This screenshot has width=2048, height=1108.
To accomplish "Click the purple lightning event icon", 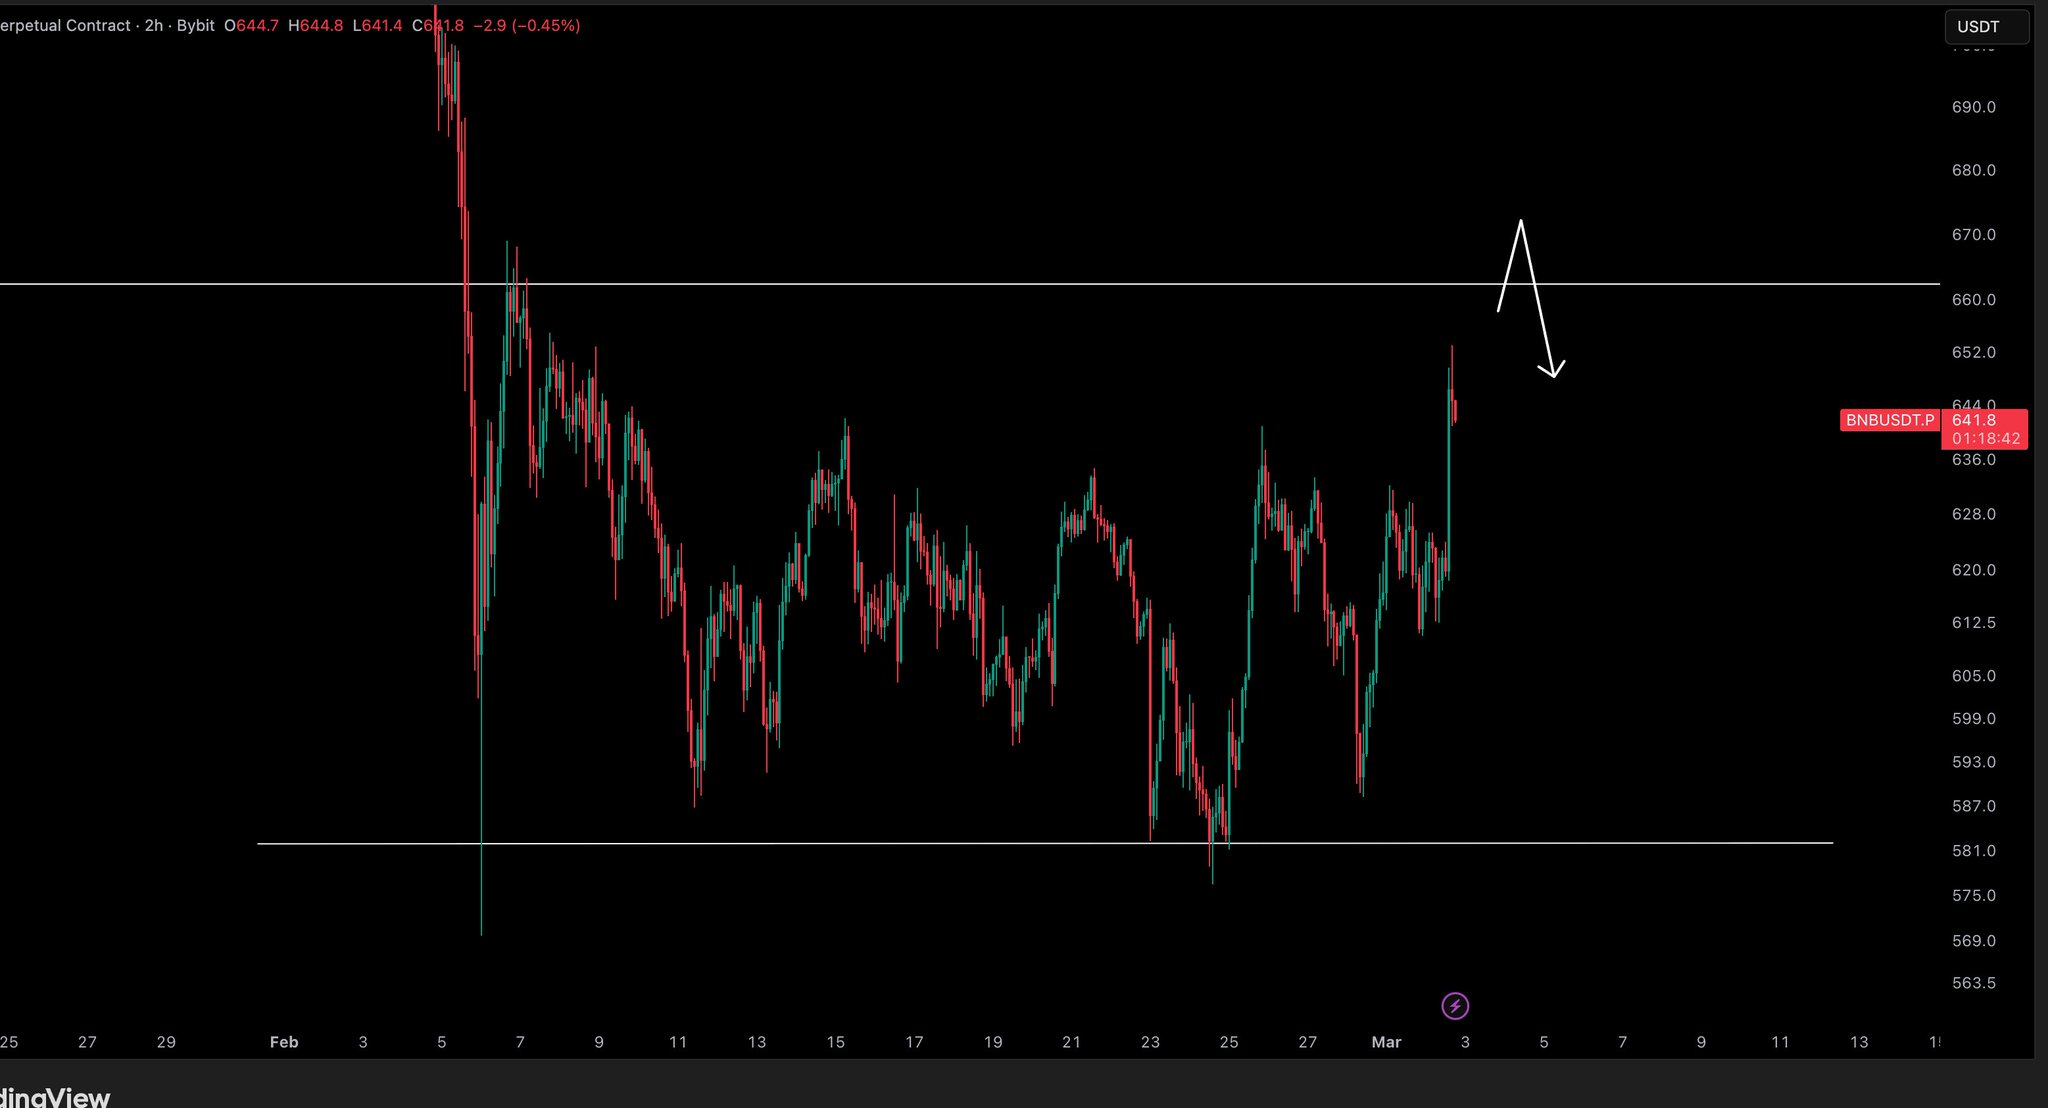I will [x=1455, y=1006].
